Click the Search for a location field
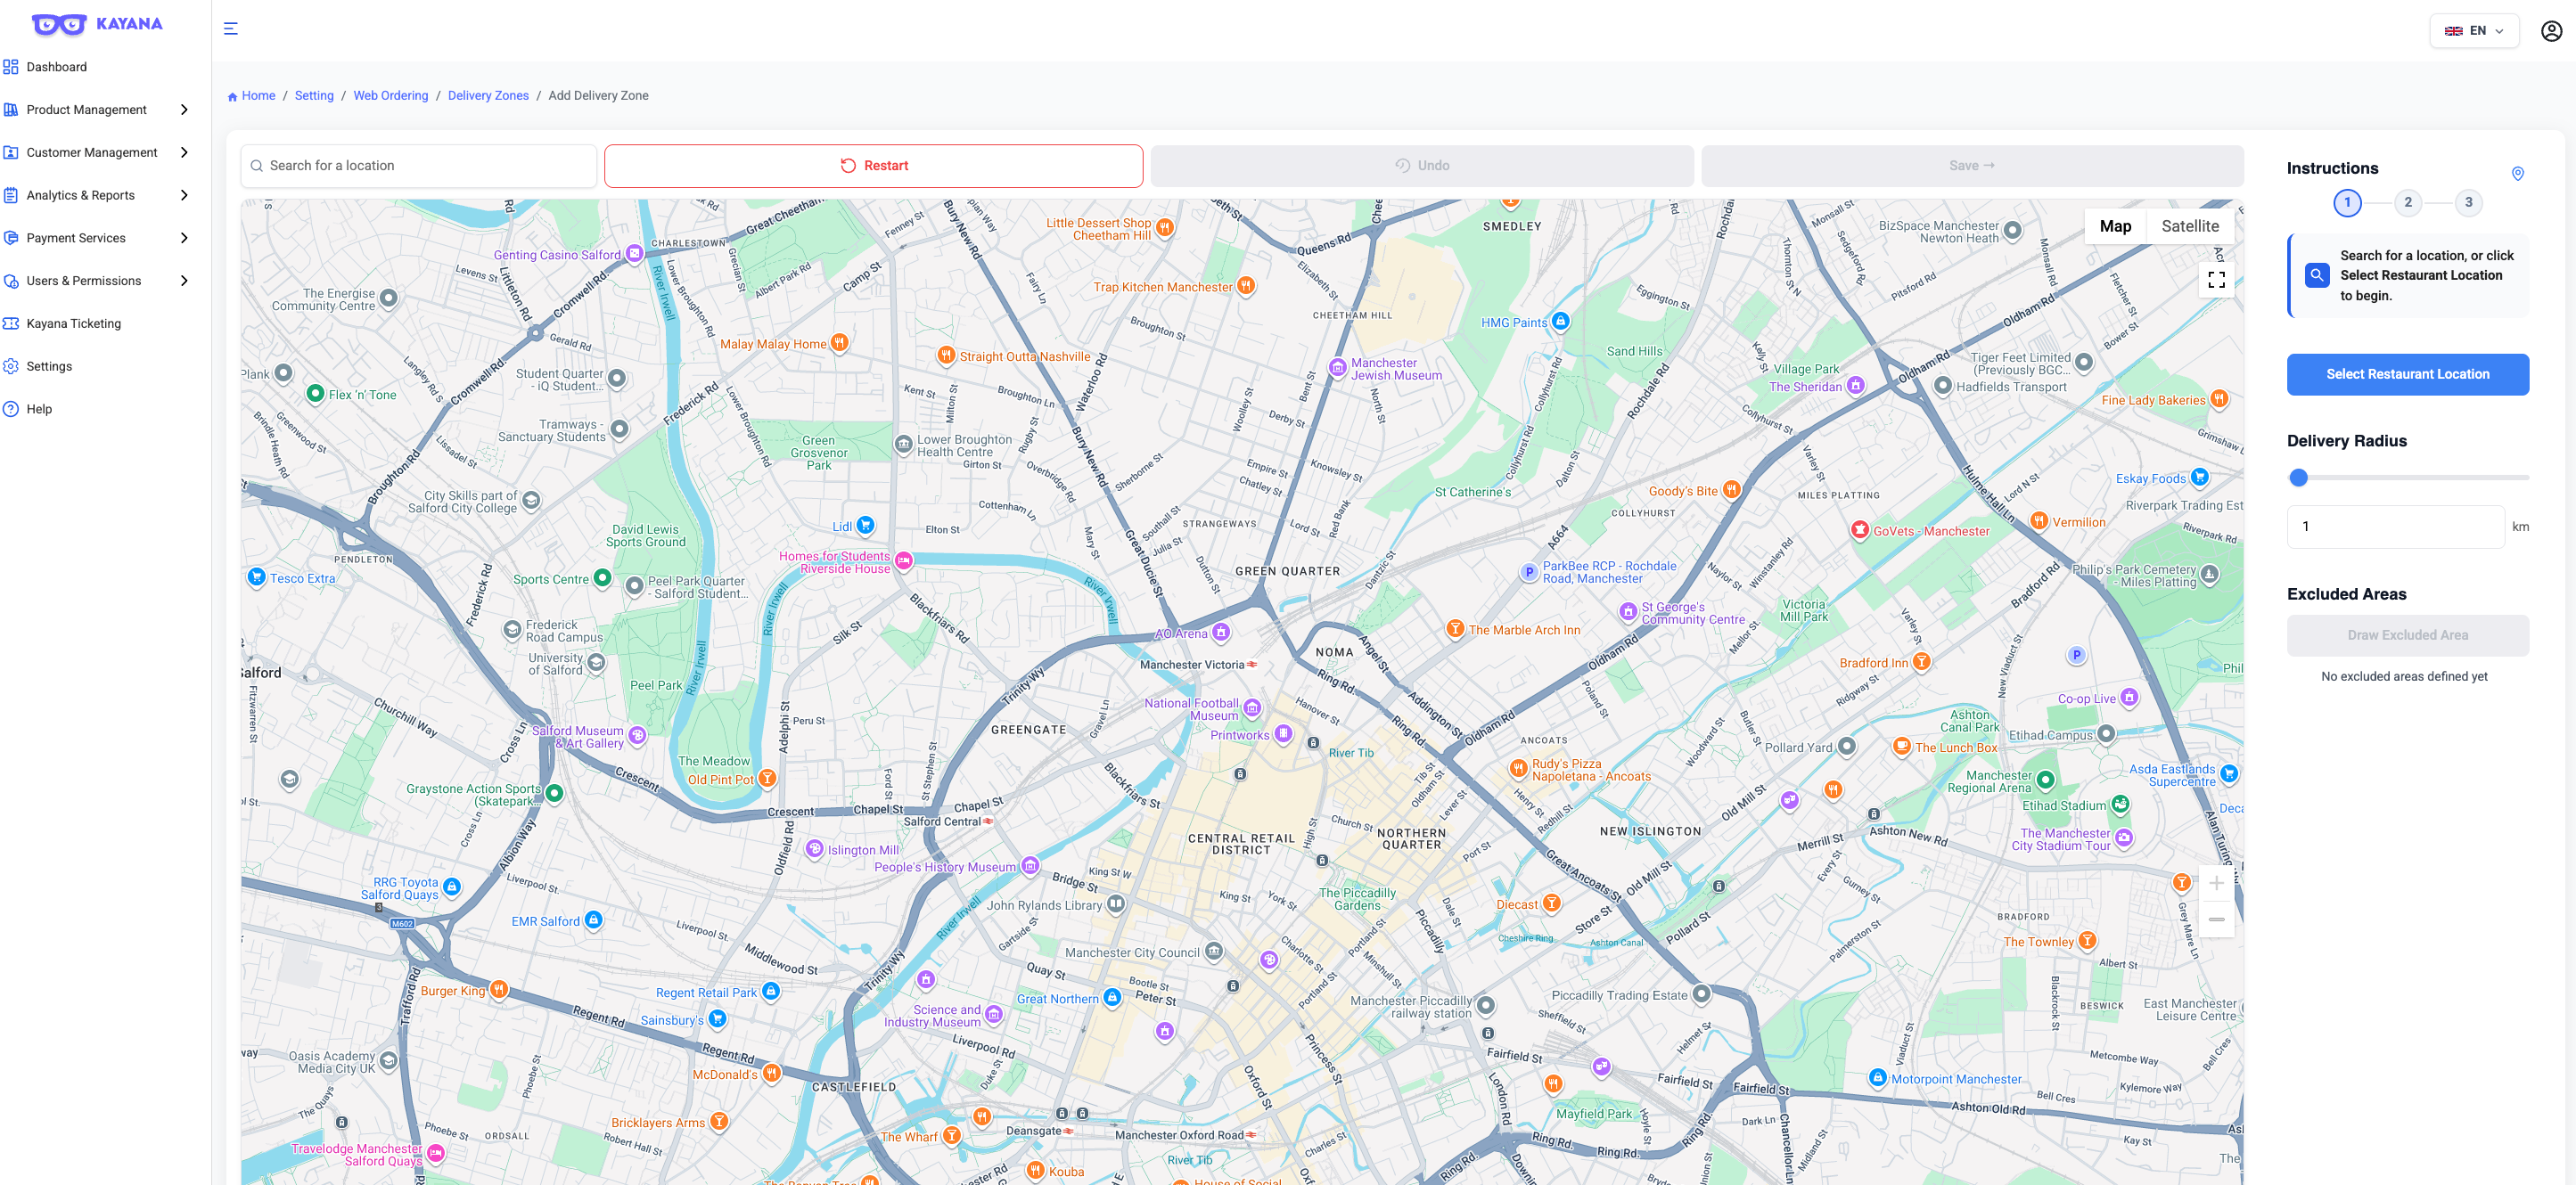The width and height of the screenshot is (2576, 1185). pyautogui.click(x=418, y=166)
